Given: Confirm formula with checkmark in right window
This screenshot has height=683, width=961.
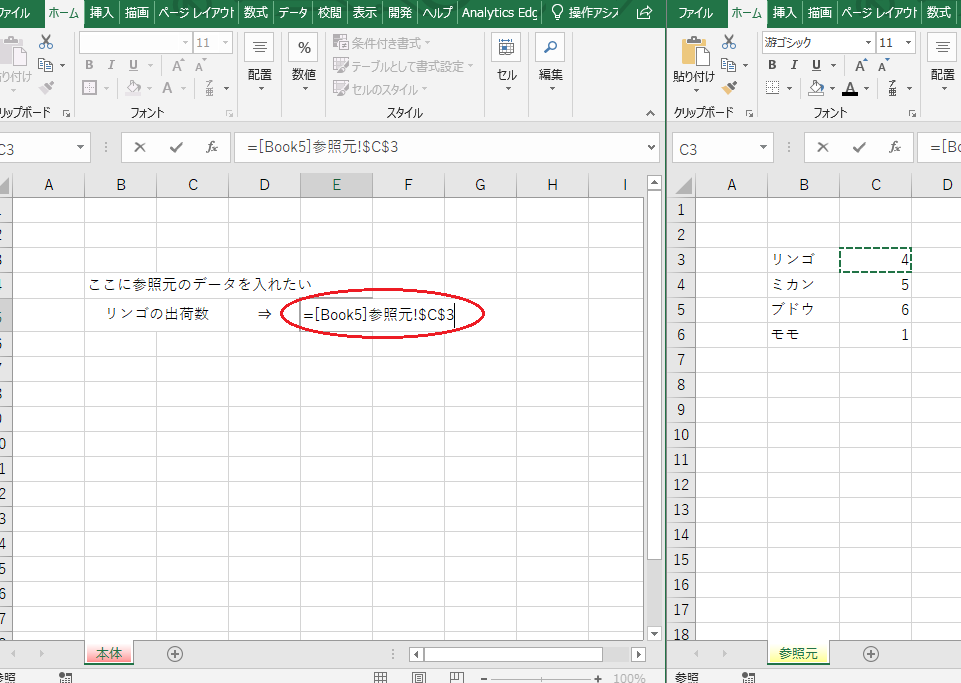Looking at the screenshot, I should point(859,147).
